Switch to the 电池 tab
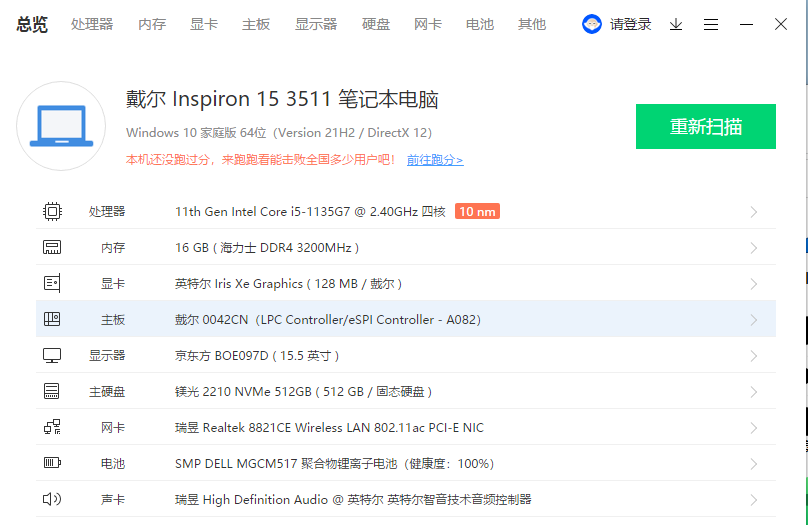Viewport: 808px width, 525px height. (x=480, y=24)
